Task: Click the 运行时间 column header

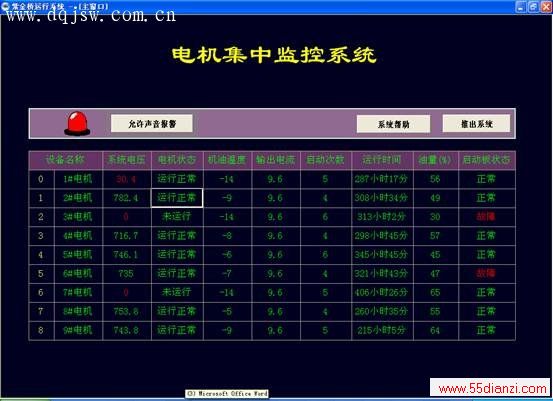Action: click(x=382, y=160)
